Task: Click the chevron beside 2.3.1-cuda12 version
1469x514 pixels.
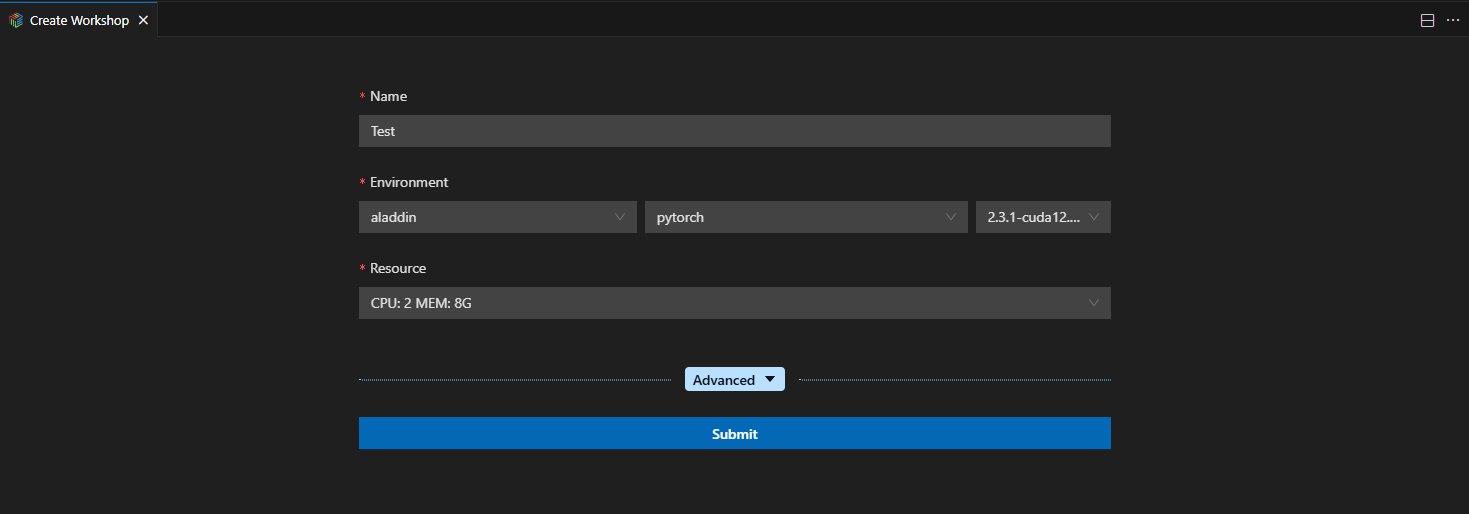Action: click(x=1094, y=217)
